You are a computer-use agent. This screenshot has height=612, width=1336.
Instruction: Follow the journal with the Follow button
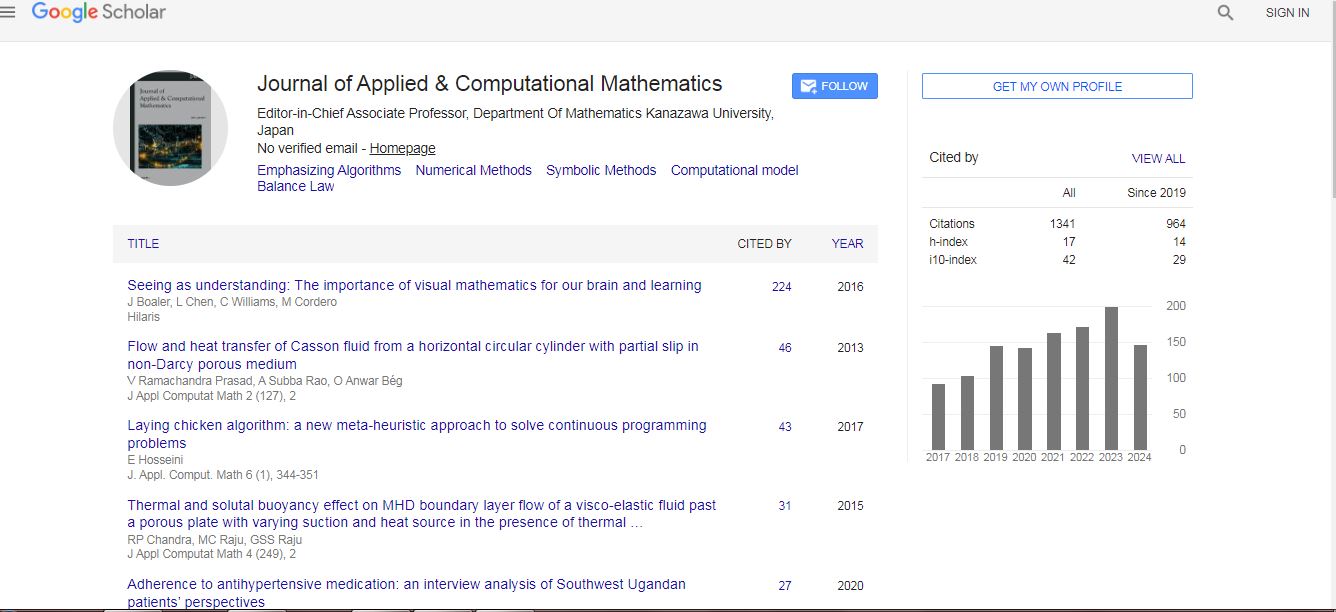(x=834, y=86)
